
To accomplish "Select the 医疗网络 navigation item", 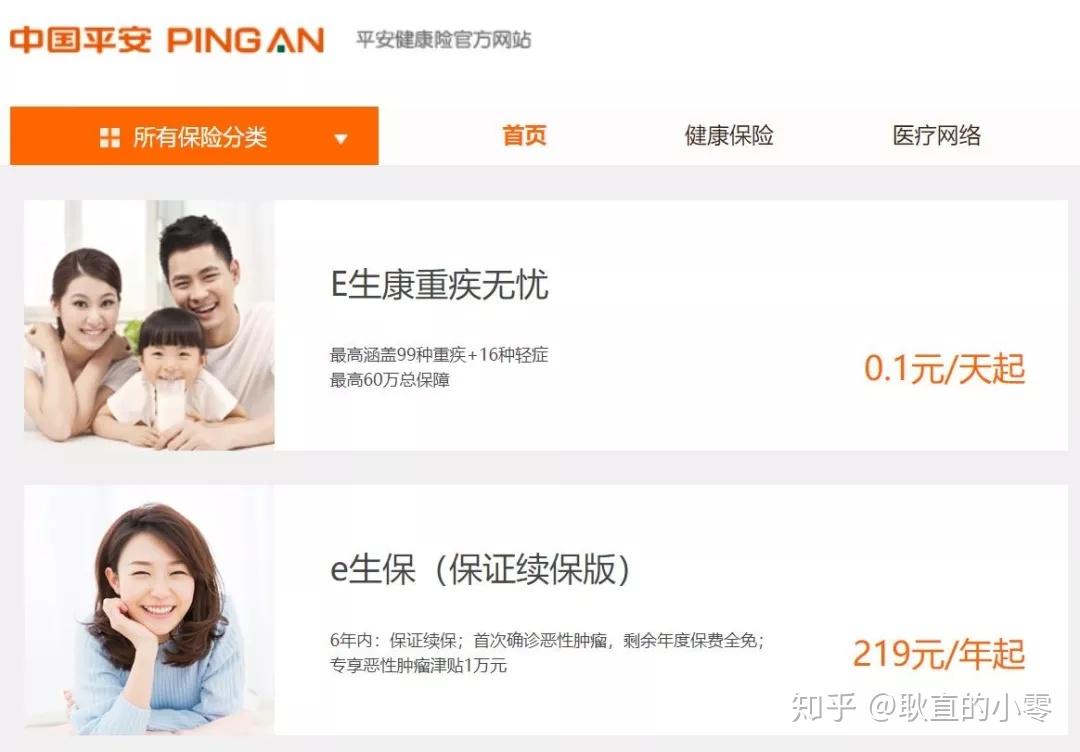I will [x=937, y=135].
